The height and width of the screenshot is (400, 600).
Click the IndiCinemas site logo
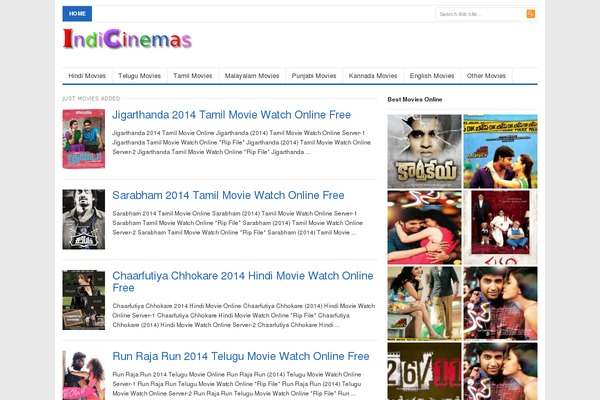(x=127, y=39)
